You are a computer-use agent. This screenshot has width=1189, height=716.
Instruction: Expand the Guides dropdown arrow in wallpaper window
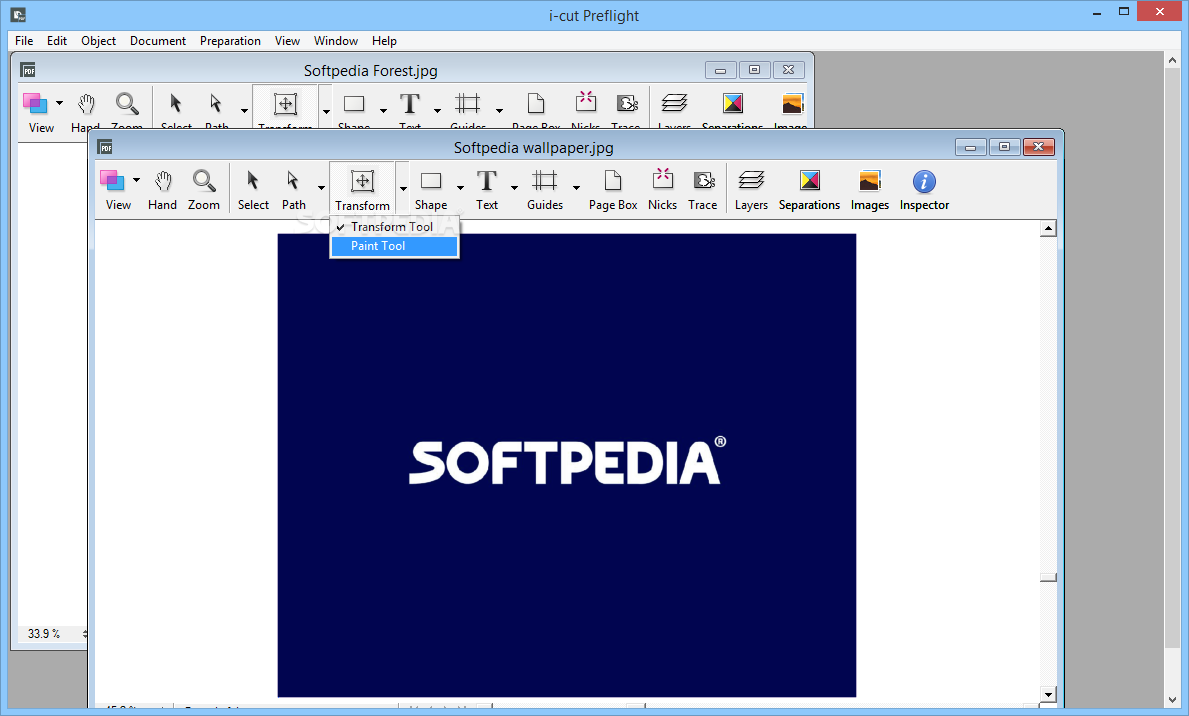[576, 188]
